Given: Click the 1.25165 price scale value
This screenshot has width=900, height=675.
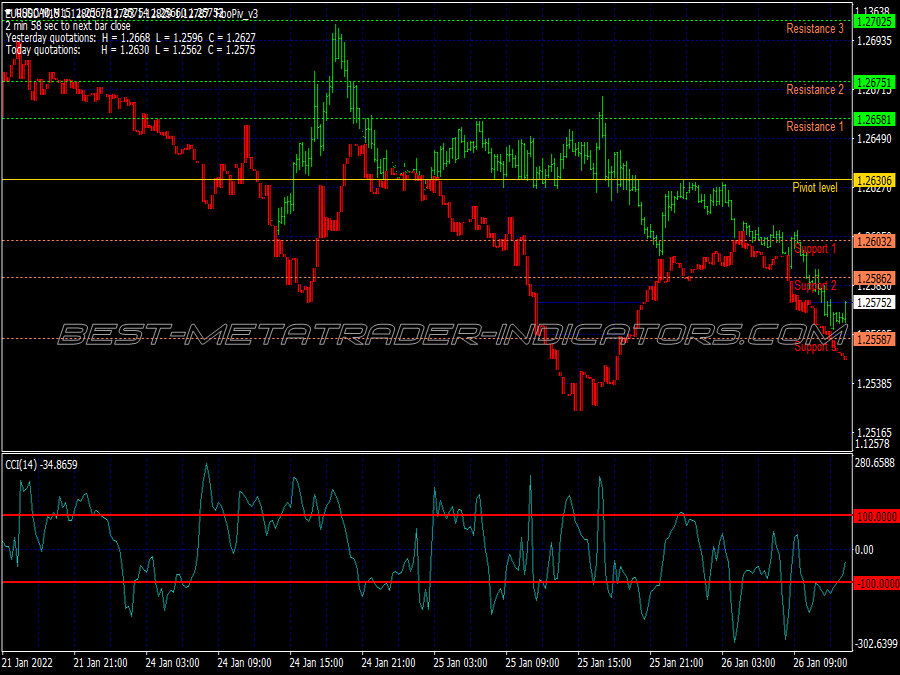Looking at the screenshot, I should tap(874, 432).
